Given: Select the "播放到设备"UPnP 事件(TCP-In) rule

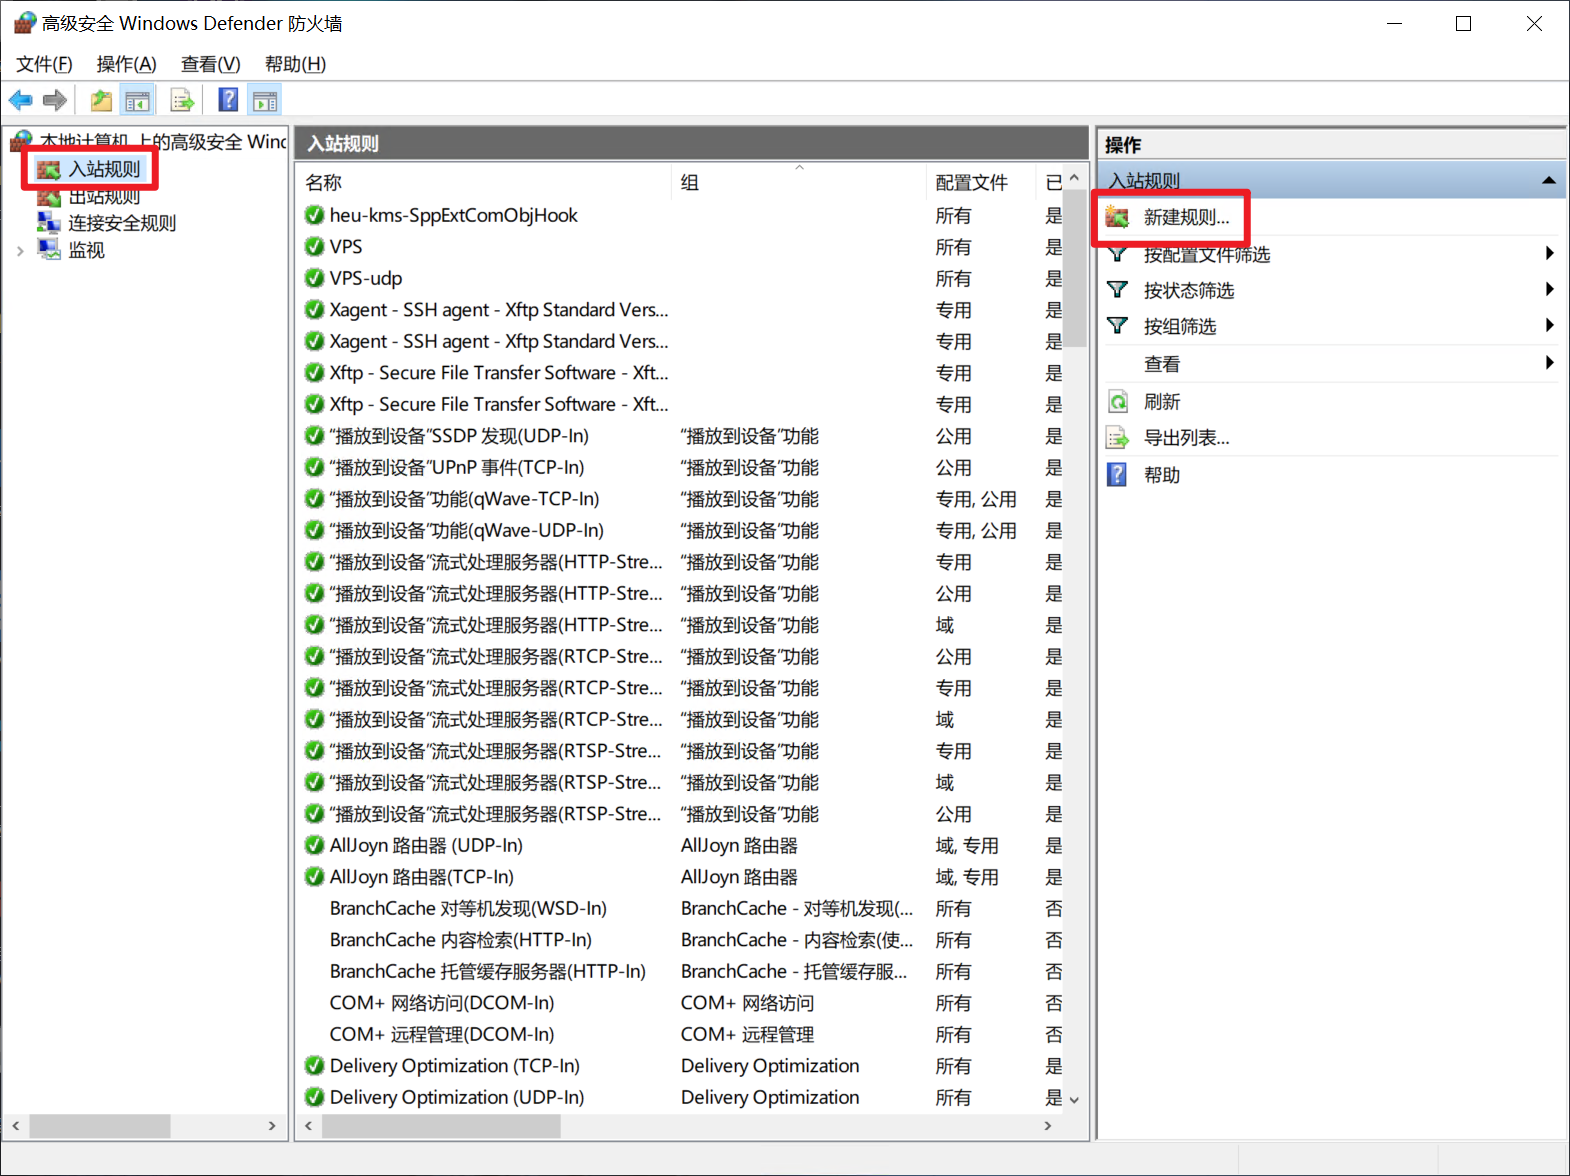Looking at the screenshot, I should pyautogui.click(x=457, y=467).
